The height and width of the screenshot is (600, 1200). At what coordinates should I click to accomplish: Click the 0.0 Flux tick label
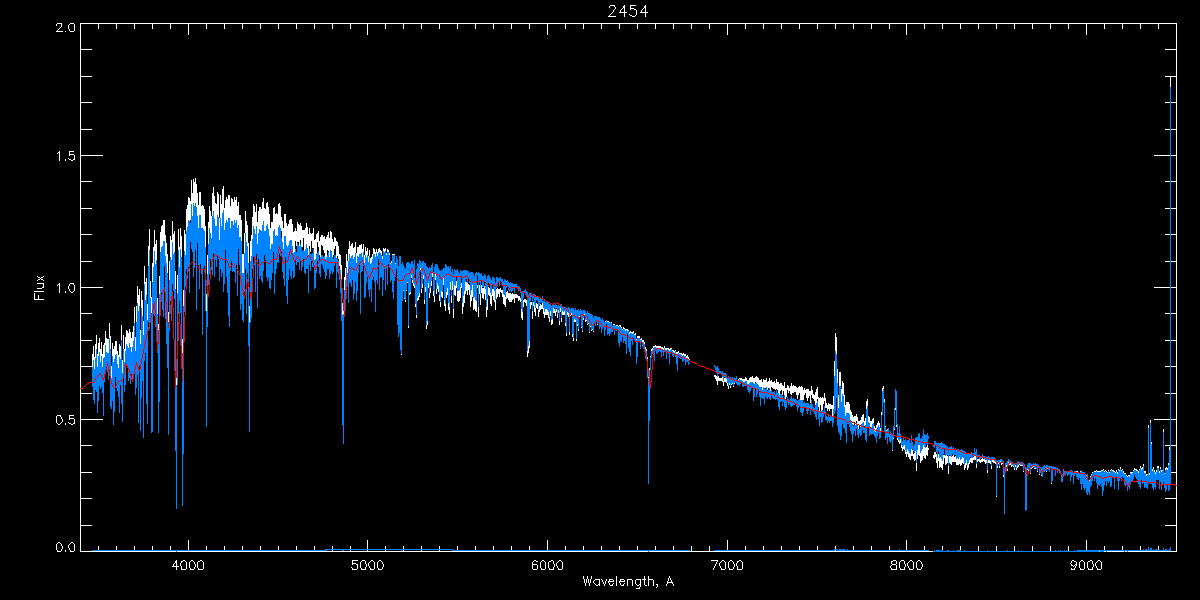click(64, 547)
